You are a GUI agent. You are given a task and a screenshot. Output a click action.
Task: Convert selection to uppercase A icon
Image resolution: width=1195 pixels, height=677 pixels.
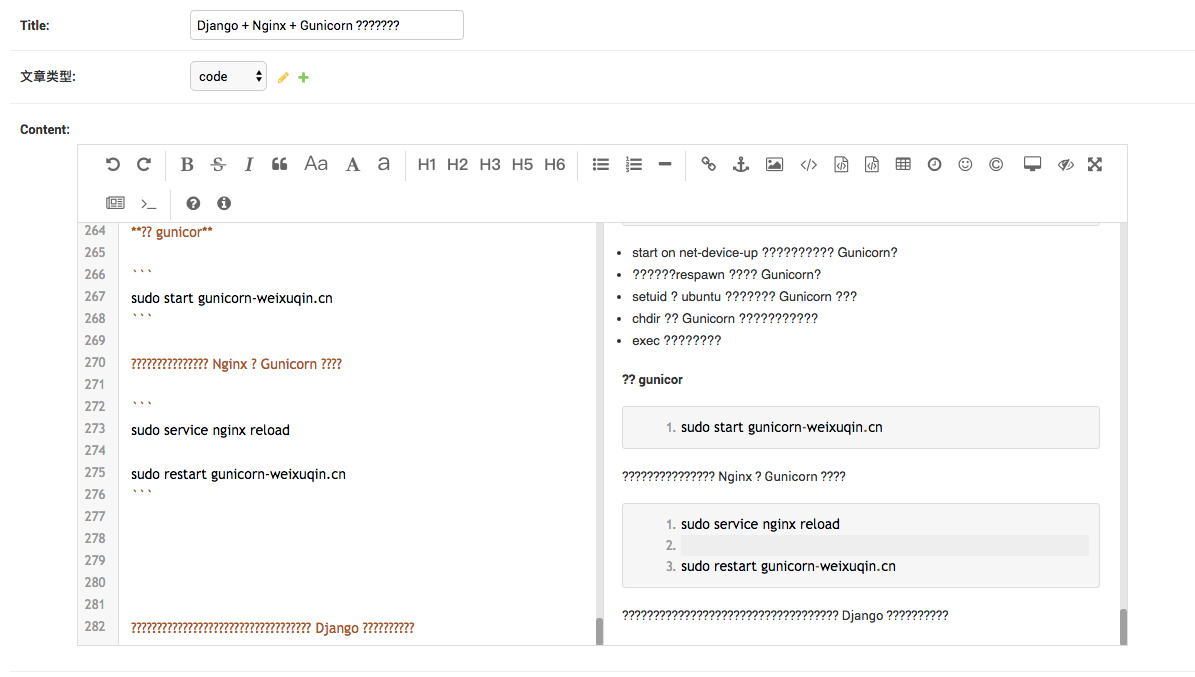(x=352, y=165)
